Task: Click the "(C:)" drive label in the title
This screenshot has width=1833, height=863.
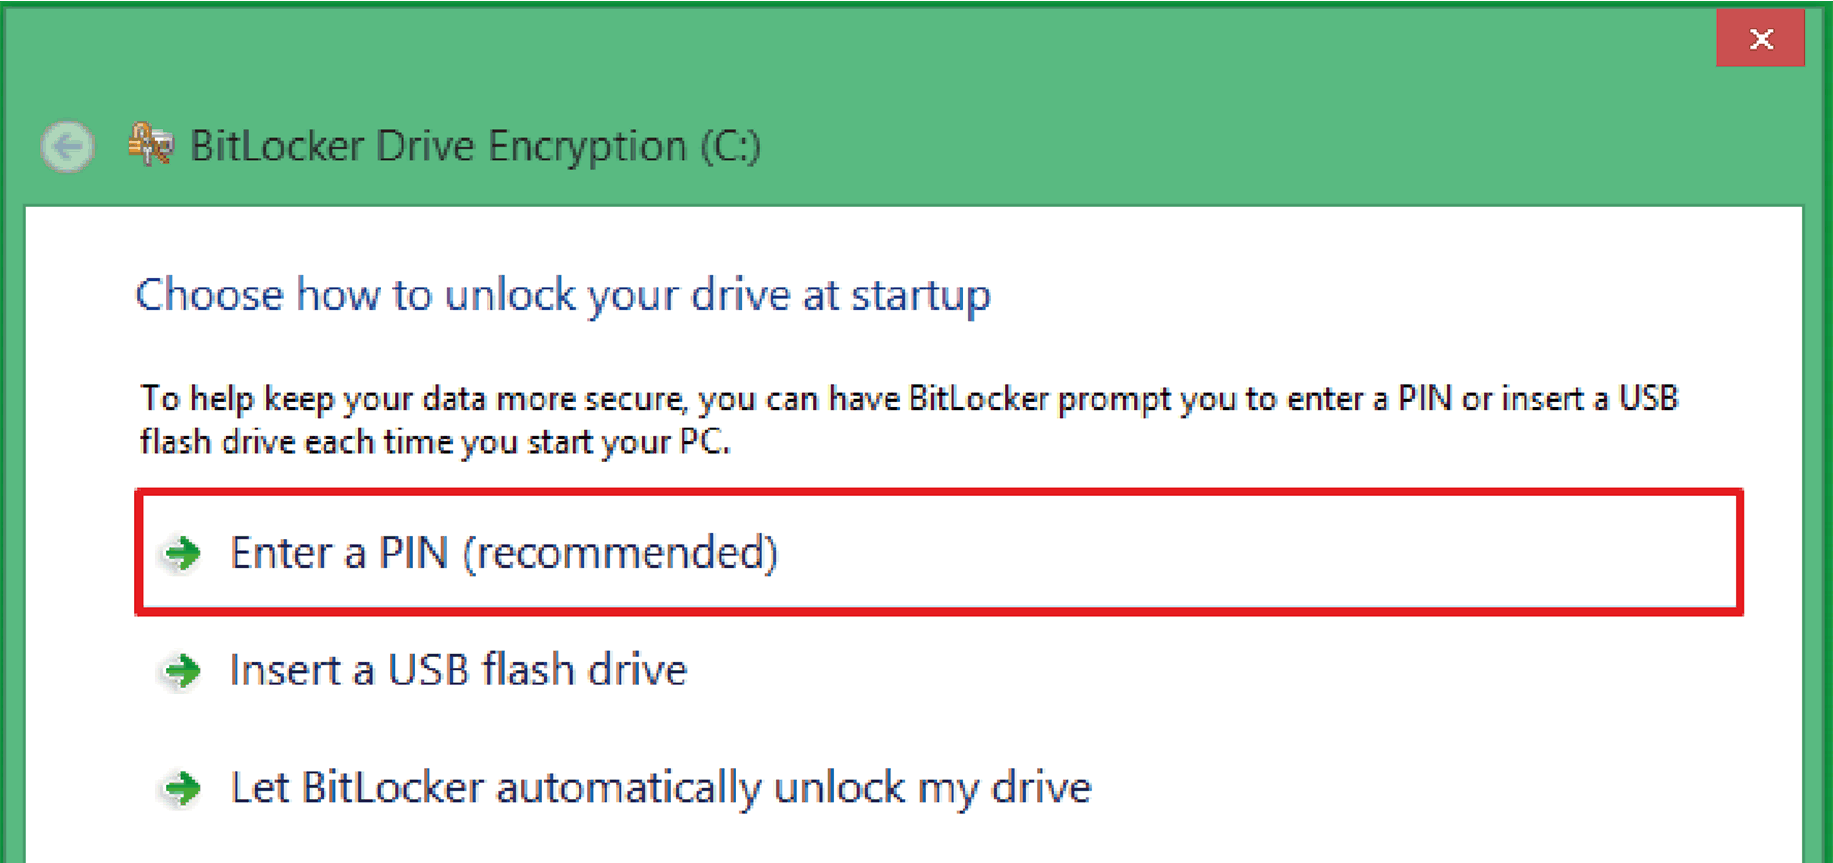Action: [x=730, y=147]
